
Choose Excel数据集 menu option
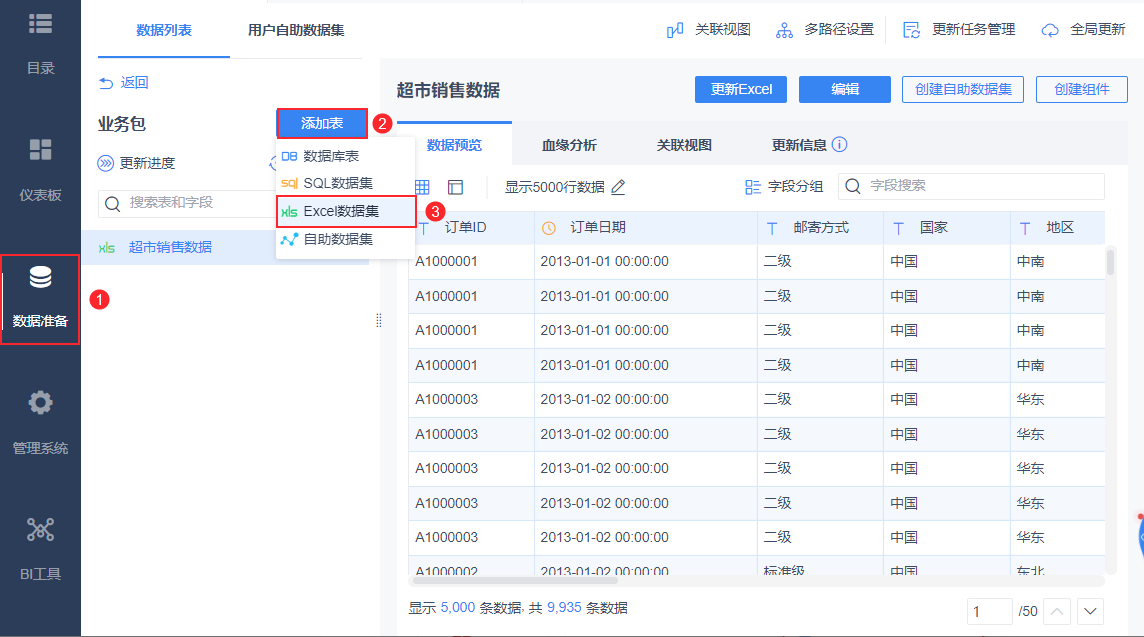click(x=346, y=212)
